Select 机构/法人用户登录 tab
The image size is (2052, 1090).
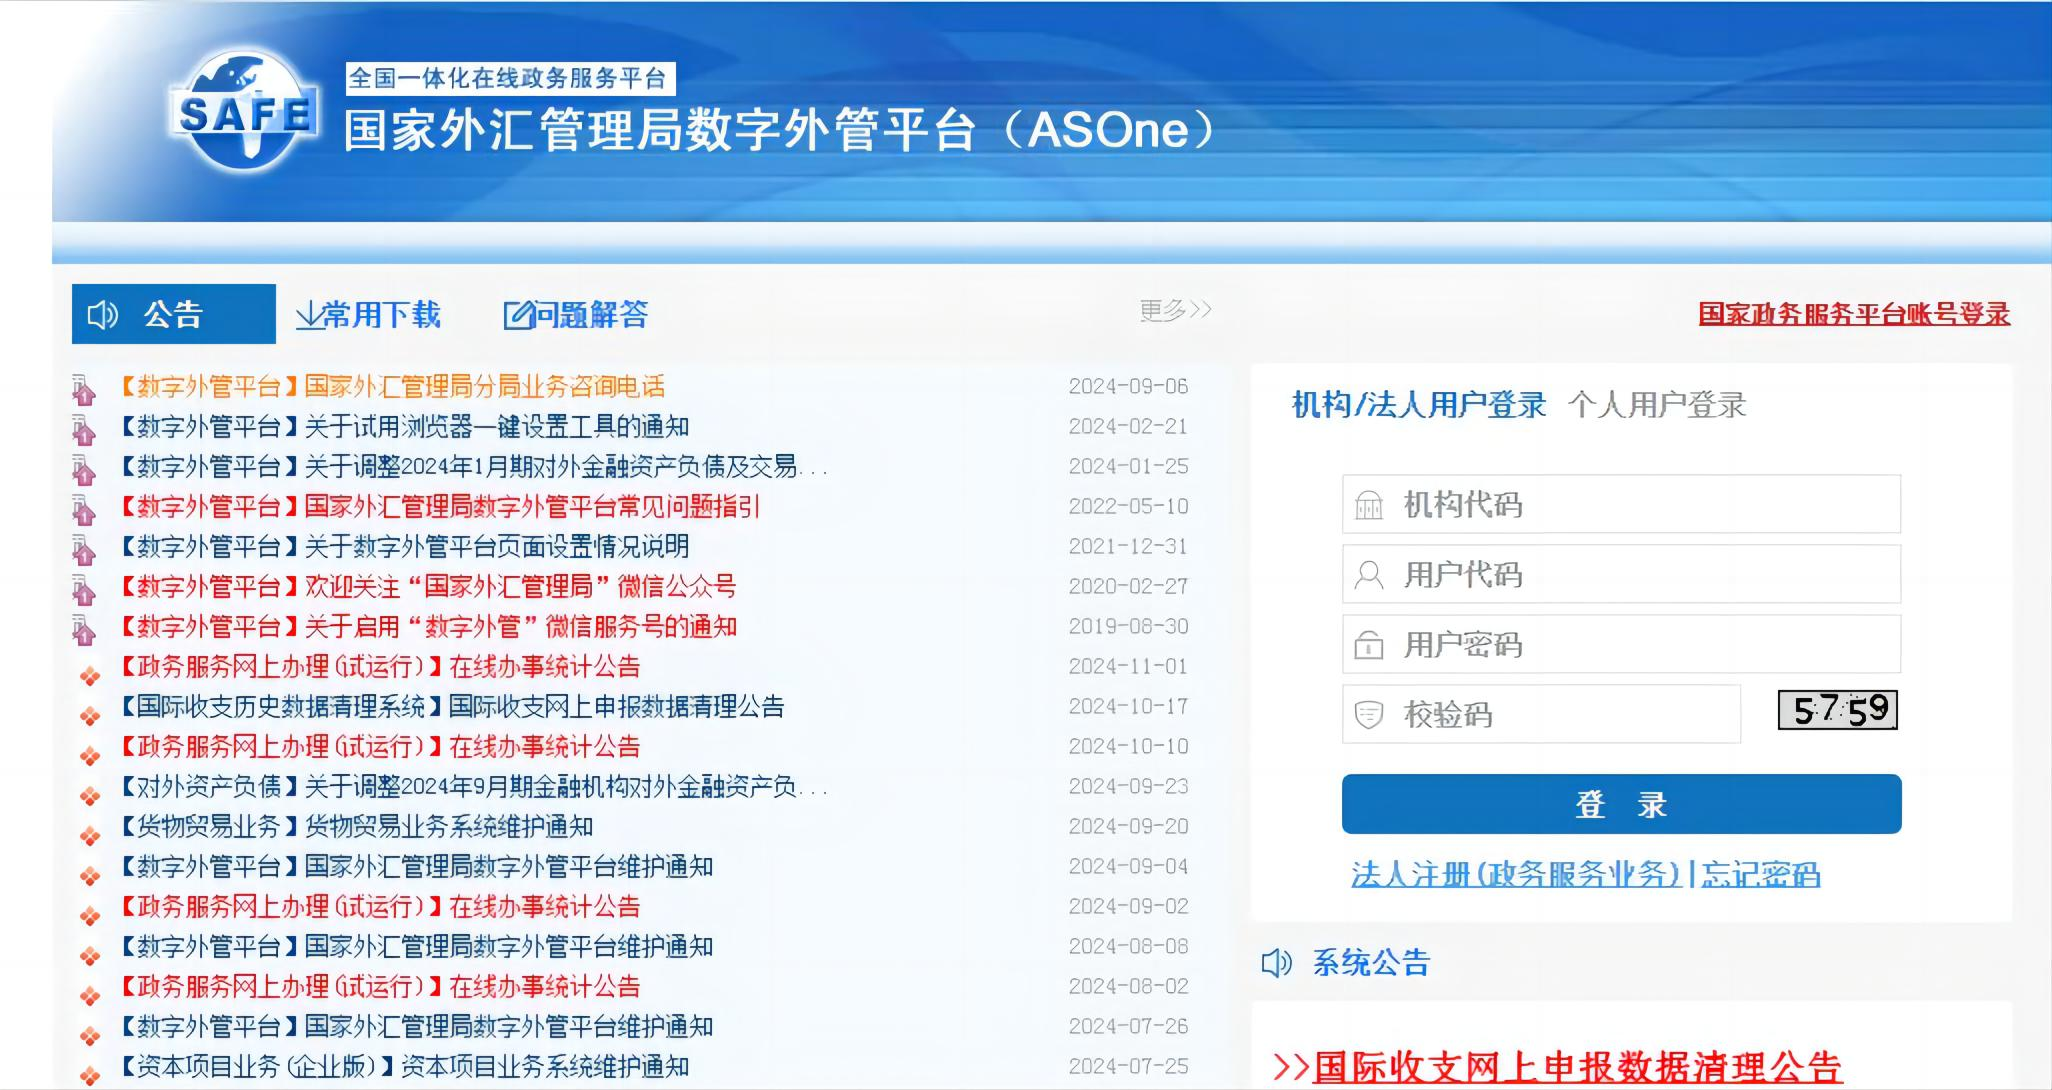[1419, 405]
